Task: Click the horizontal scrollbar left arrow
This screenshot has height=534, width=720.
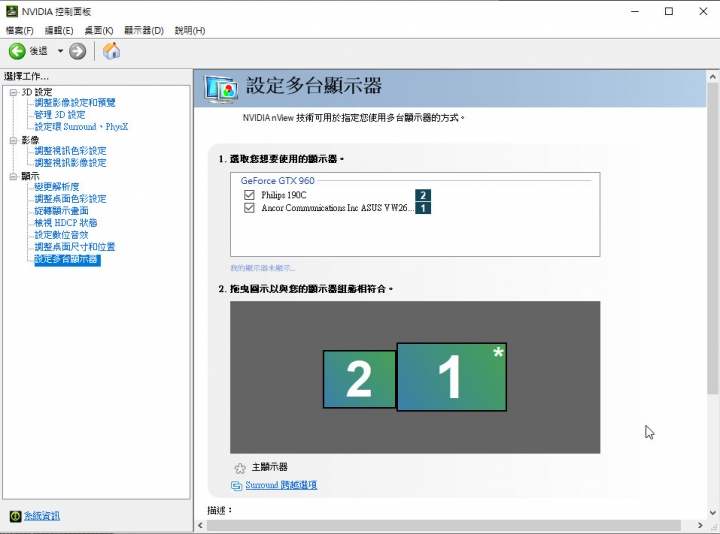Action: click(x=200, y=525)
